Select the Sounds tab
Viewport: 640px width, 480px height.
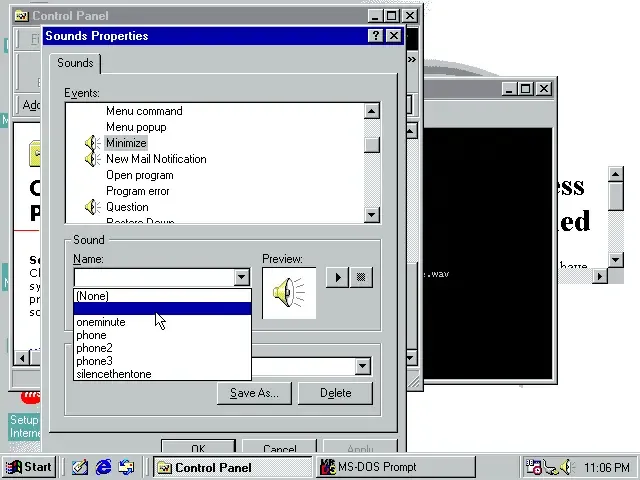[75, 63]
